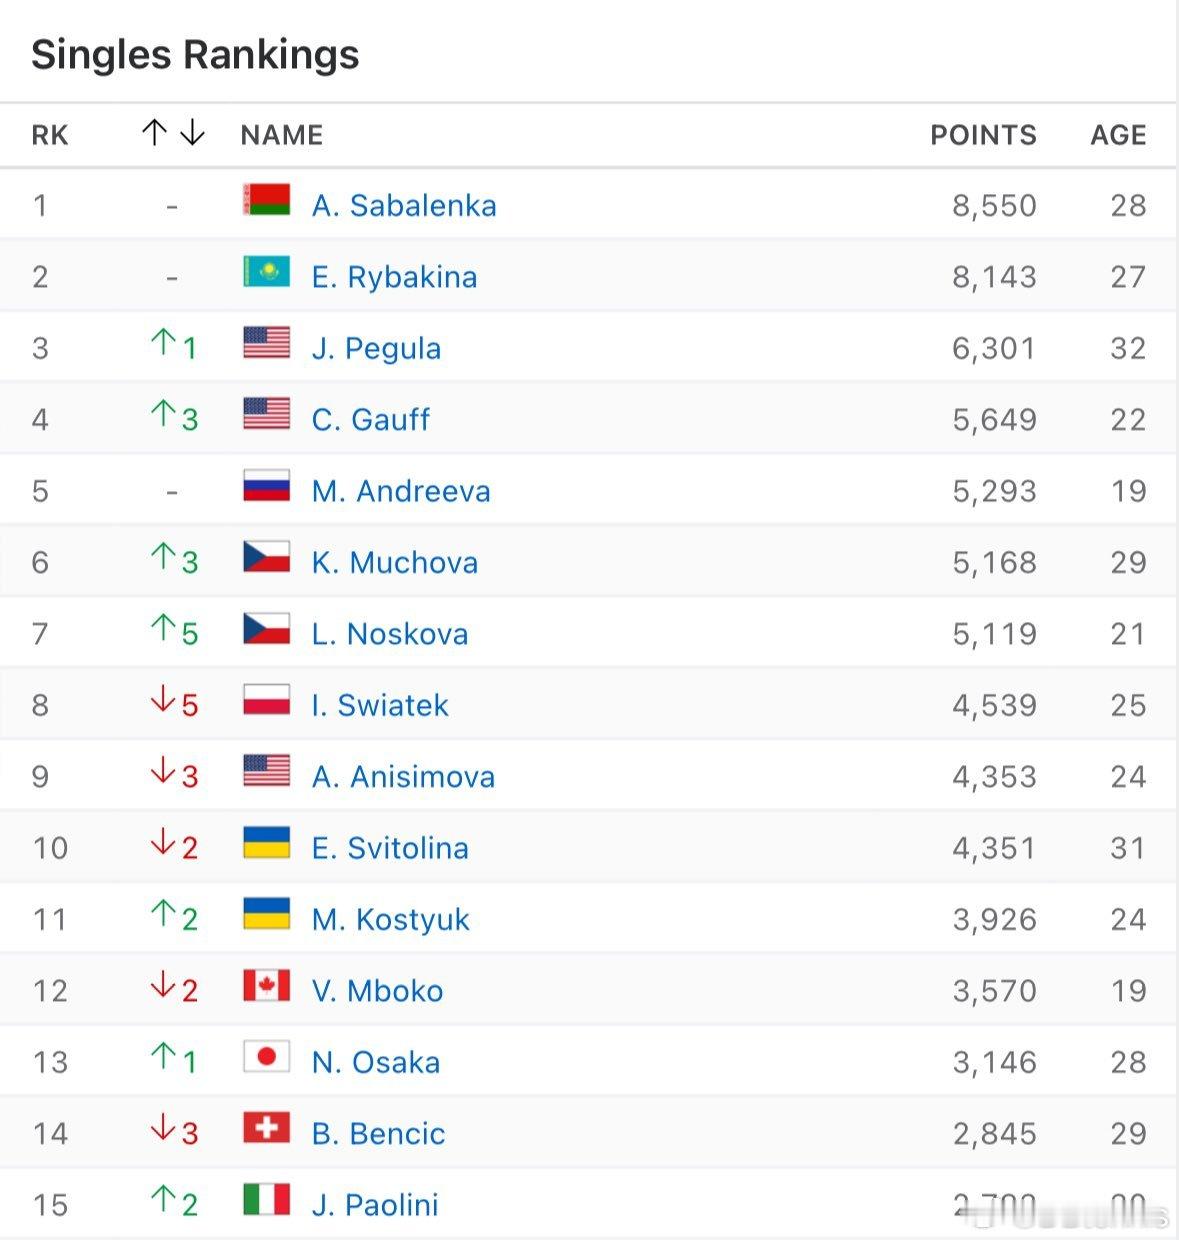Click the red down arrow in A. Anisimova's row
This screenshot has height=1240, width=1179.
pyautogui.click(x=162, y=771)
